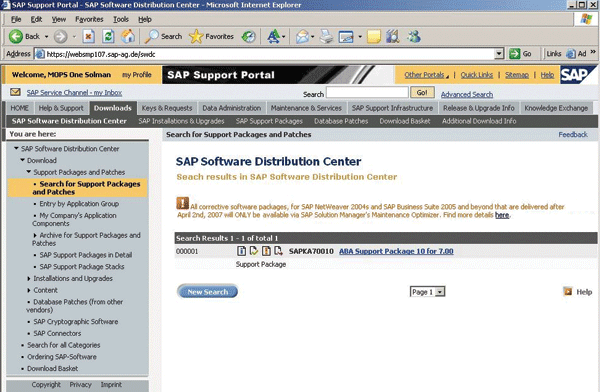600x392 pixels.
Task: Click the Address URL field
Action: point(265,54)
